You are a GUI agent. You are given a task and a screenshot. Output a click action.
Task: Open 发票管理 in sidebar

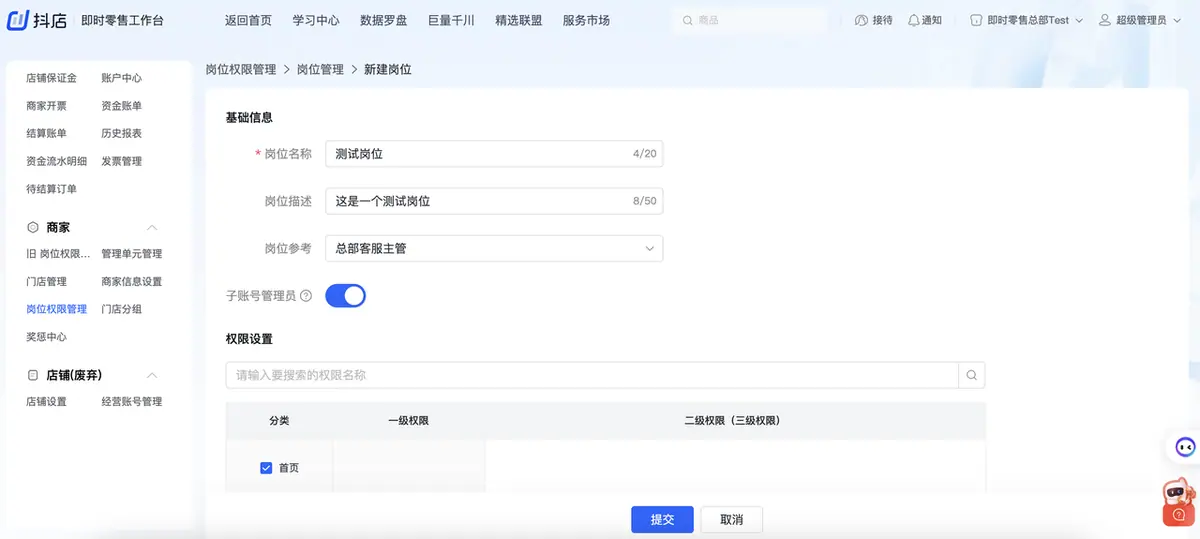[121, 161]
